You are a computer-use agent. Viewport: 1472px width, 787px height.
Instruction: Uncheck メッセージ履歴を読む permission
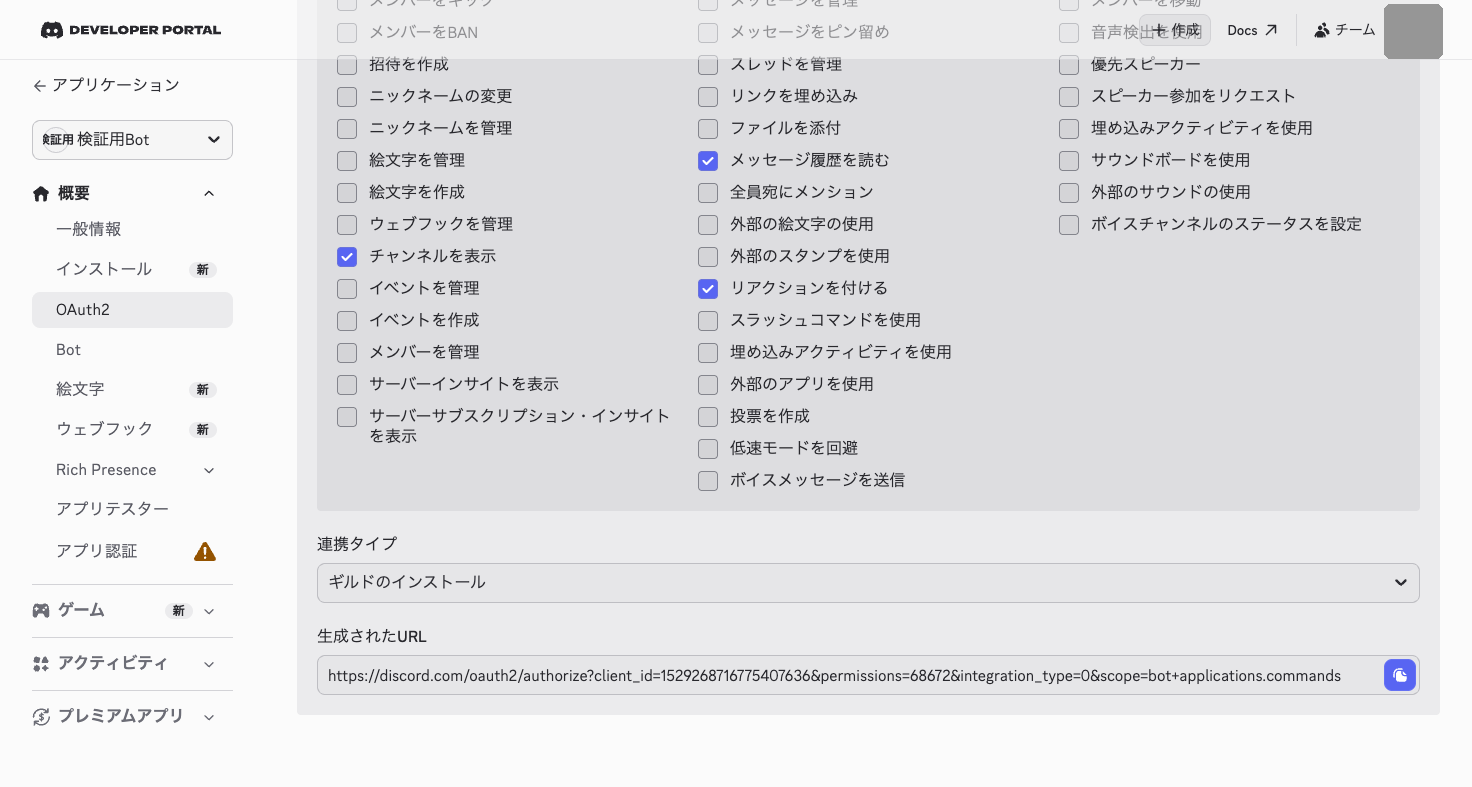[x=708, y=160]
